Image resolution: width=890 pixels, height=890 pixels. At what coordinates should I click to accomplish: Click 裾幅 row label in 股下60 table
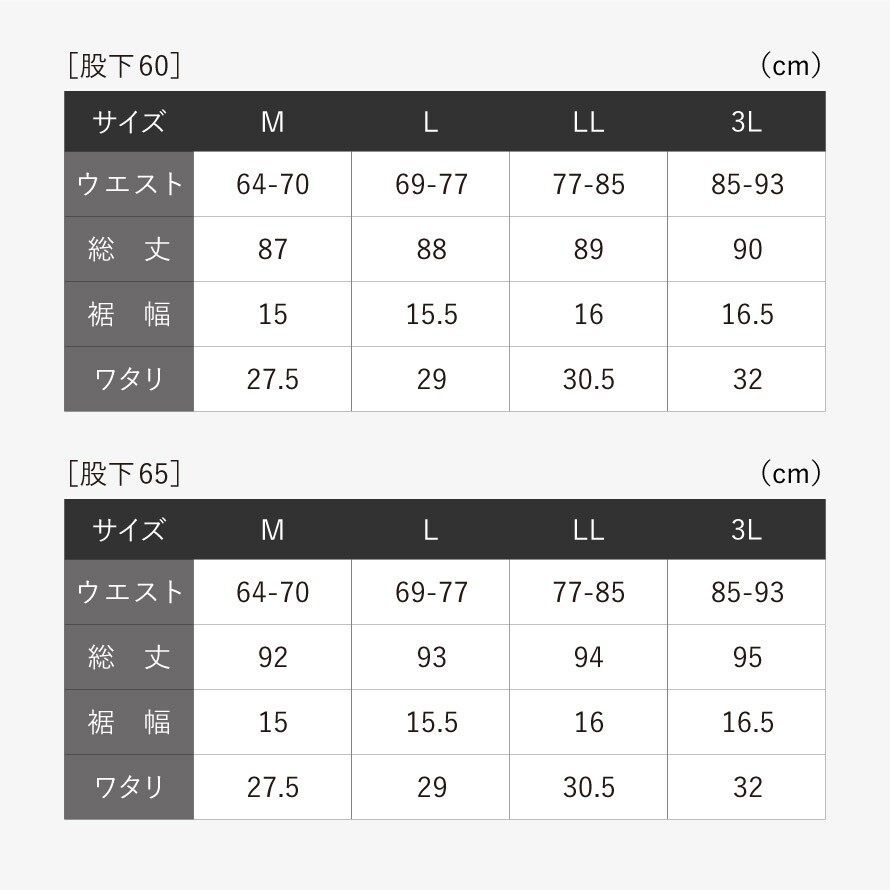coord(129,314)
